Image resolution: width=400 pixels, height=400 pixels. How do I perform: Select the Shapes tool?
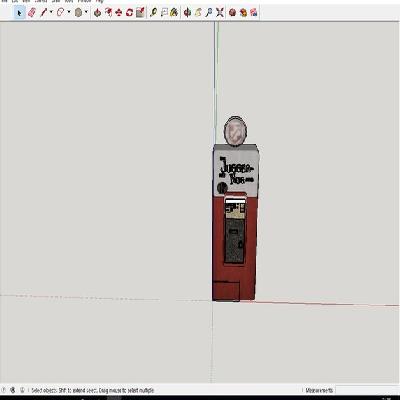pyautogui.click(x=78, y=13)
